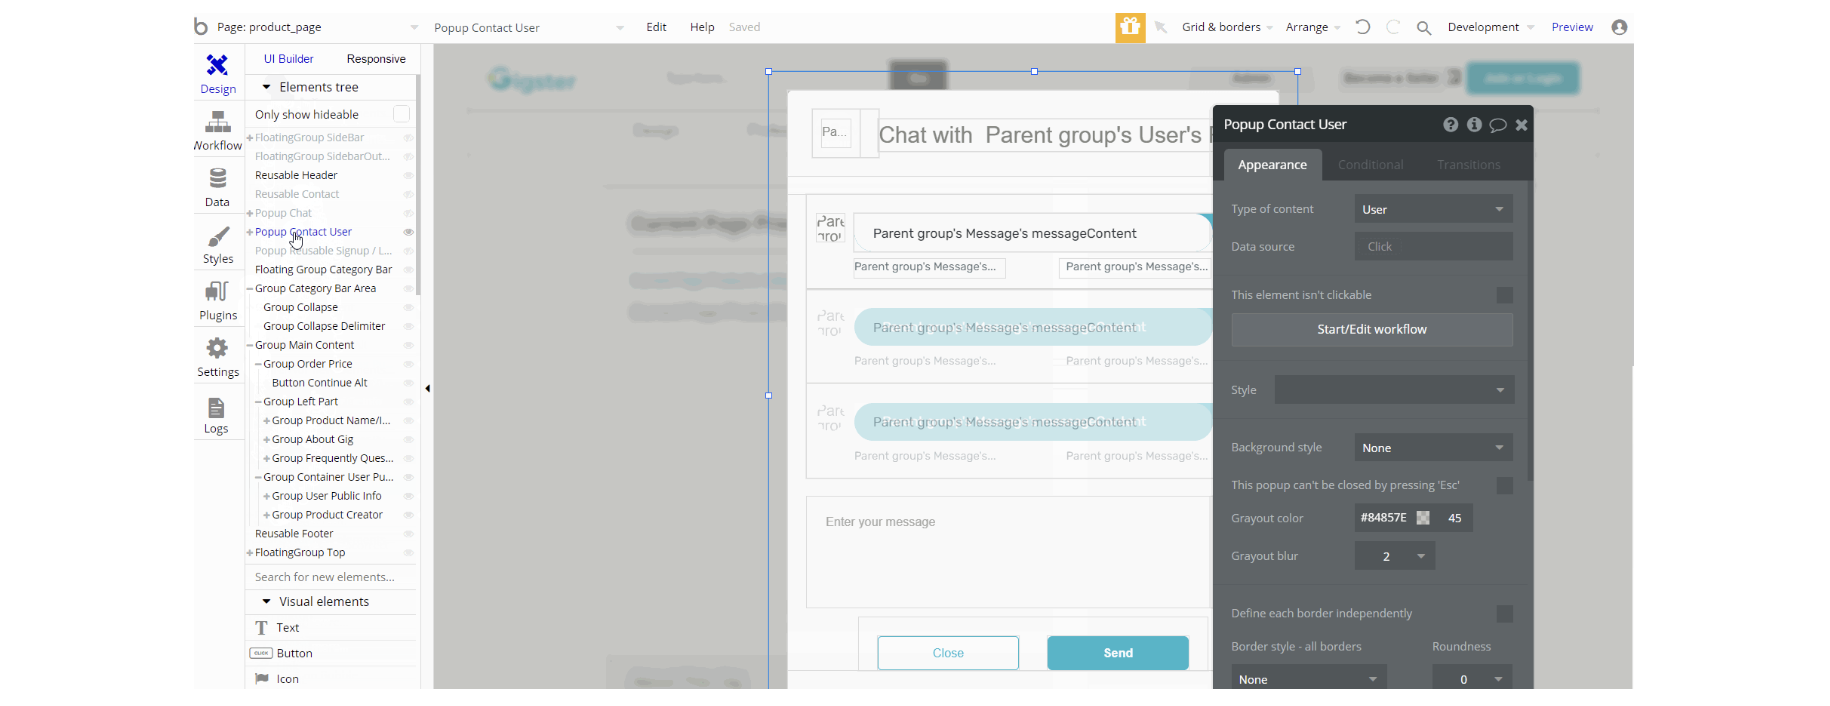1830x706 pixels.
Task: Open the Data section
Action: click(x=217, y=187)
